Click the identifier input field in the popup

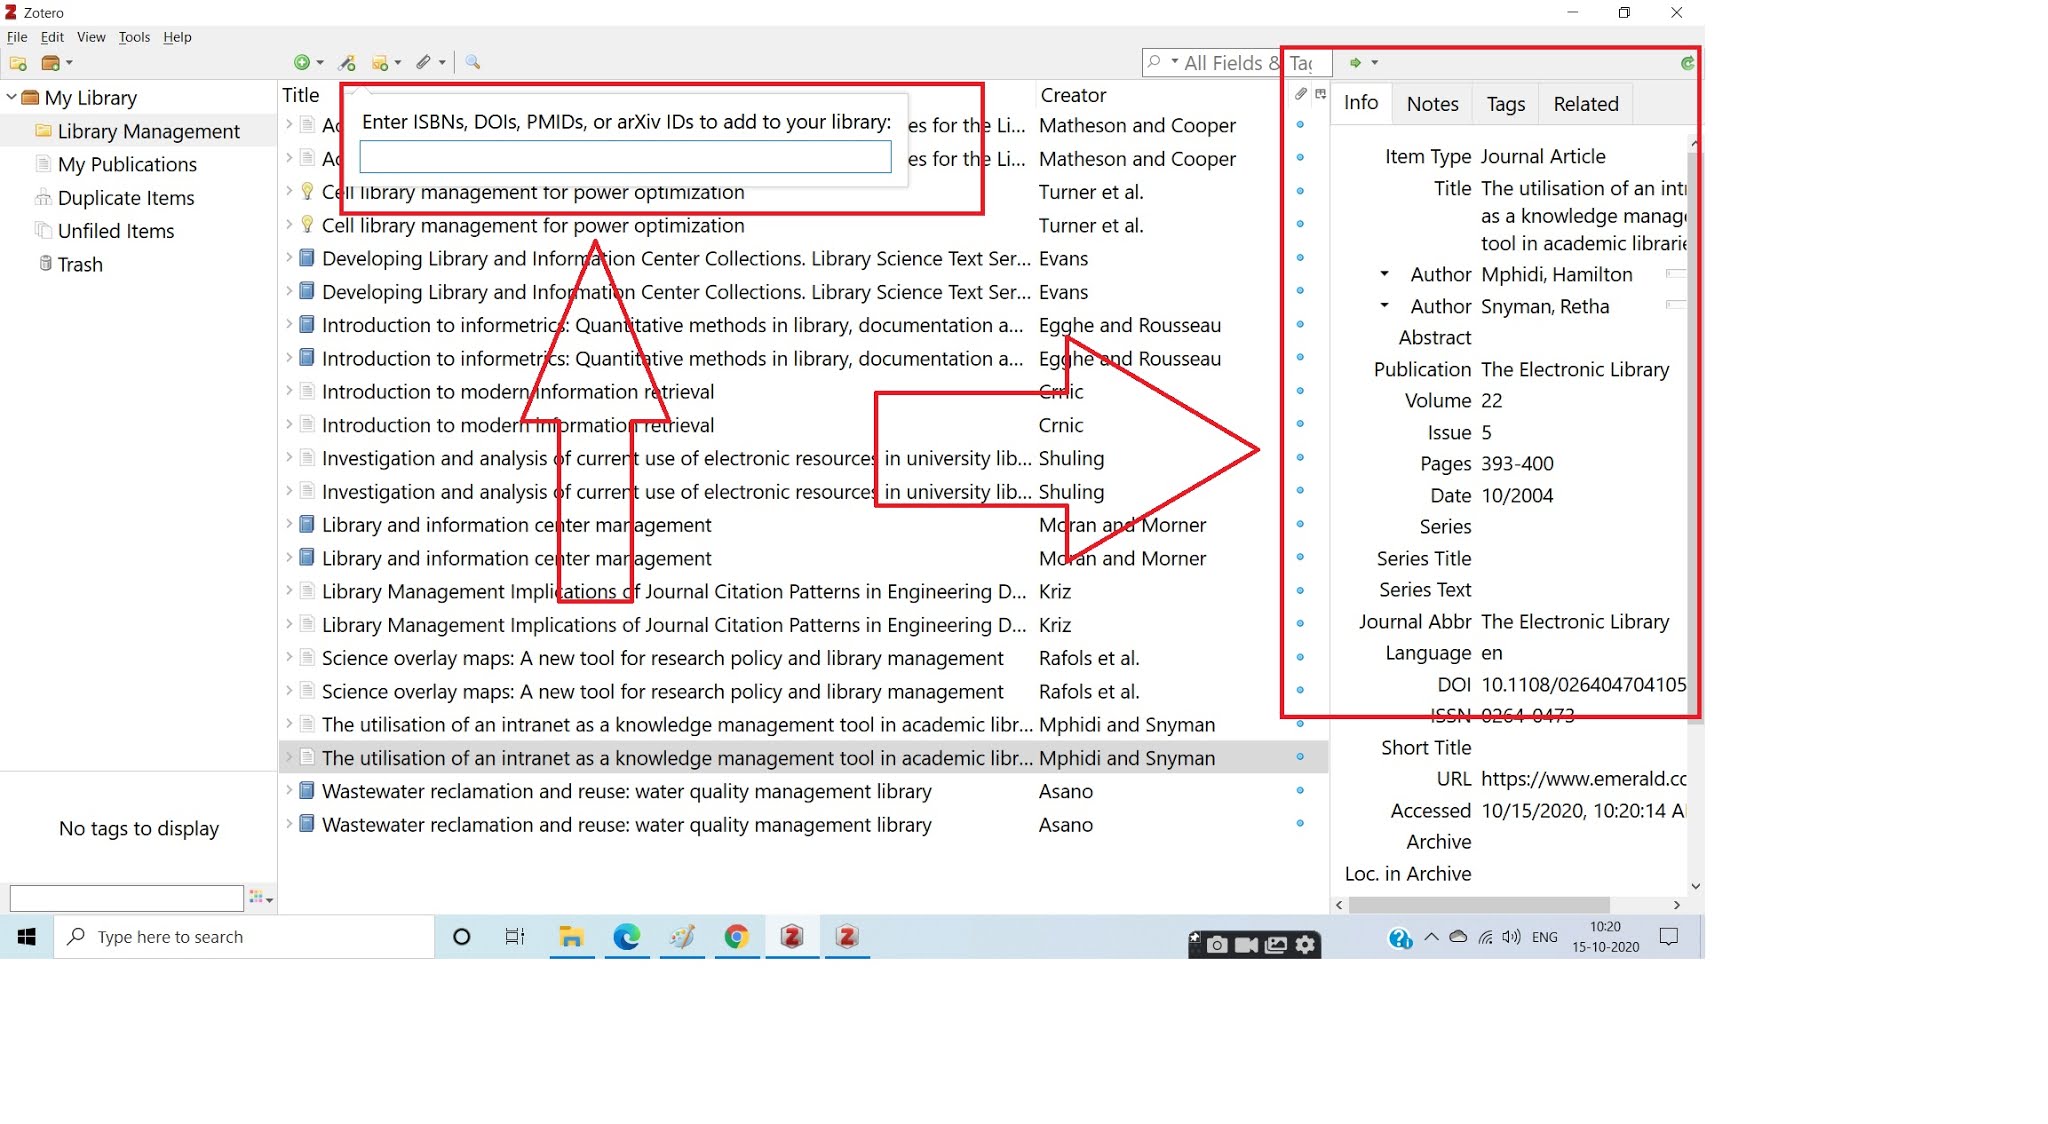[625, 157]
